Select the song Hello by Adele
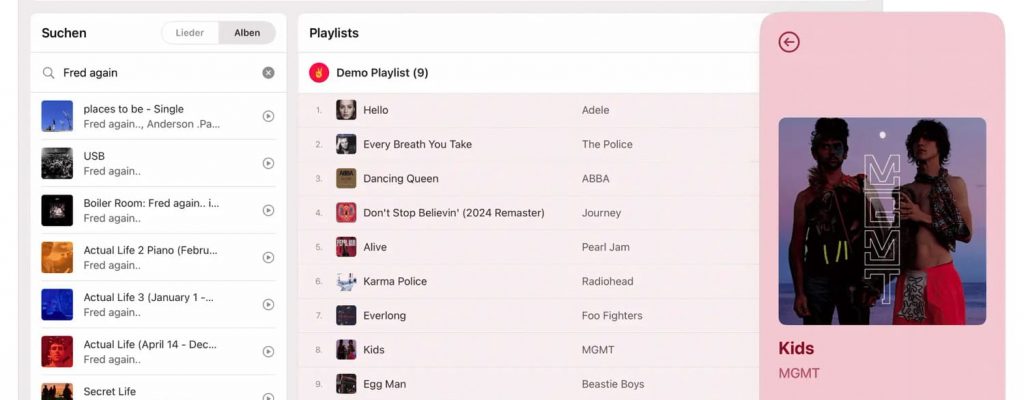Screen dimensions: 1024x400 [375, 110]
